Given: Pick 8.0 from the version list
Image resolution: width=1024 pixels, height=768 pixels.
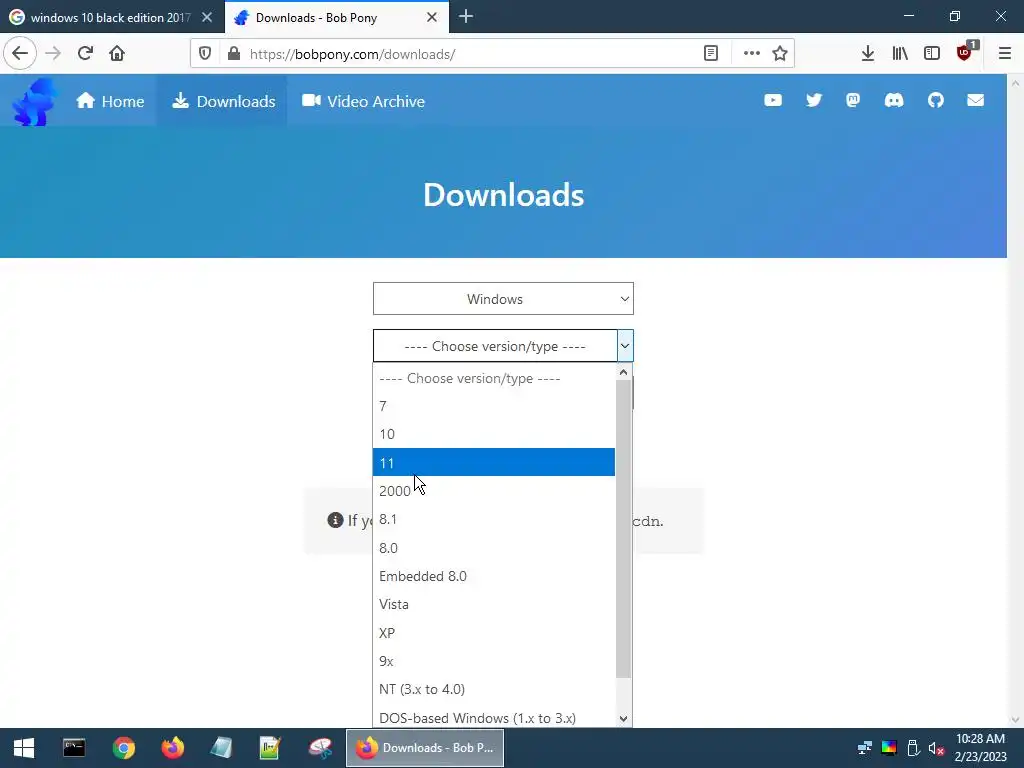Looking at the screenshot, I should pos(494,548).
